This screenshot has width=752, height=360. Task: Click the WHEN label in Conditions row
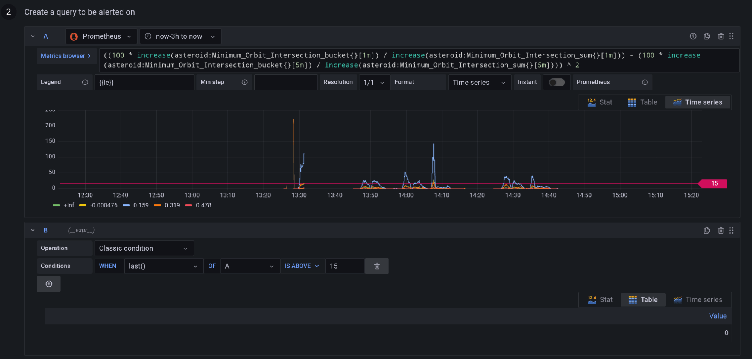[108, 266]
